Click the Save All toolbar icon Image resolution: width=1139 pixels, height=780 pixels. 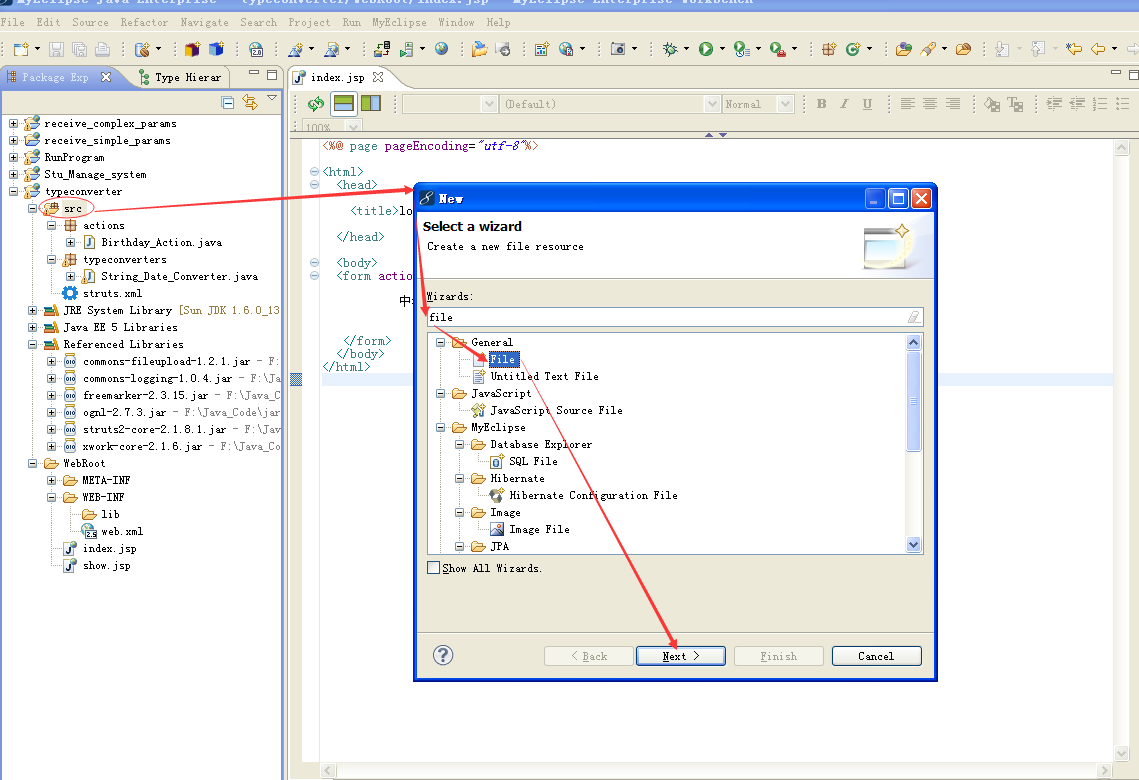coord(79,49)
